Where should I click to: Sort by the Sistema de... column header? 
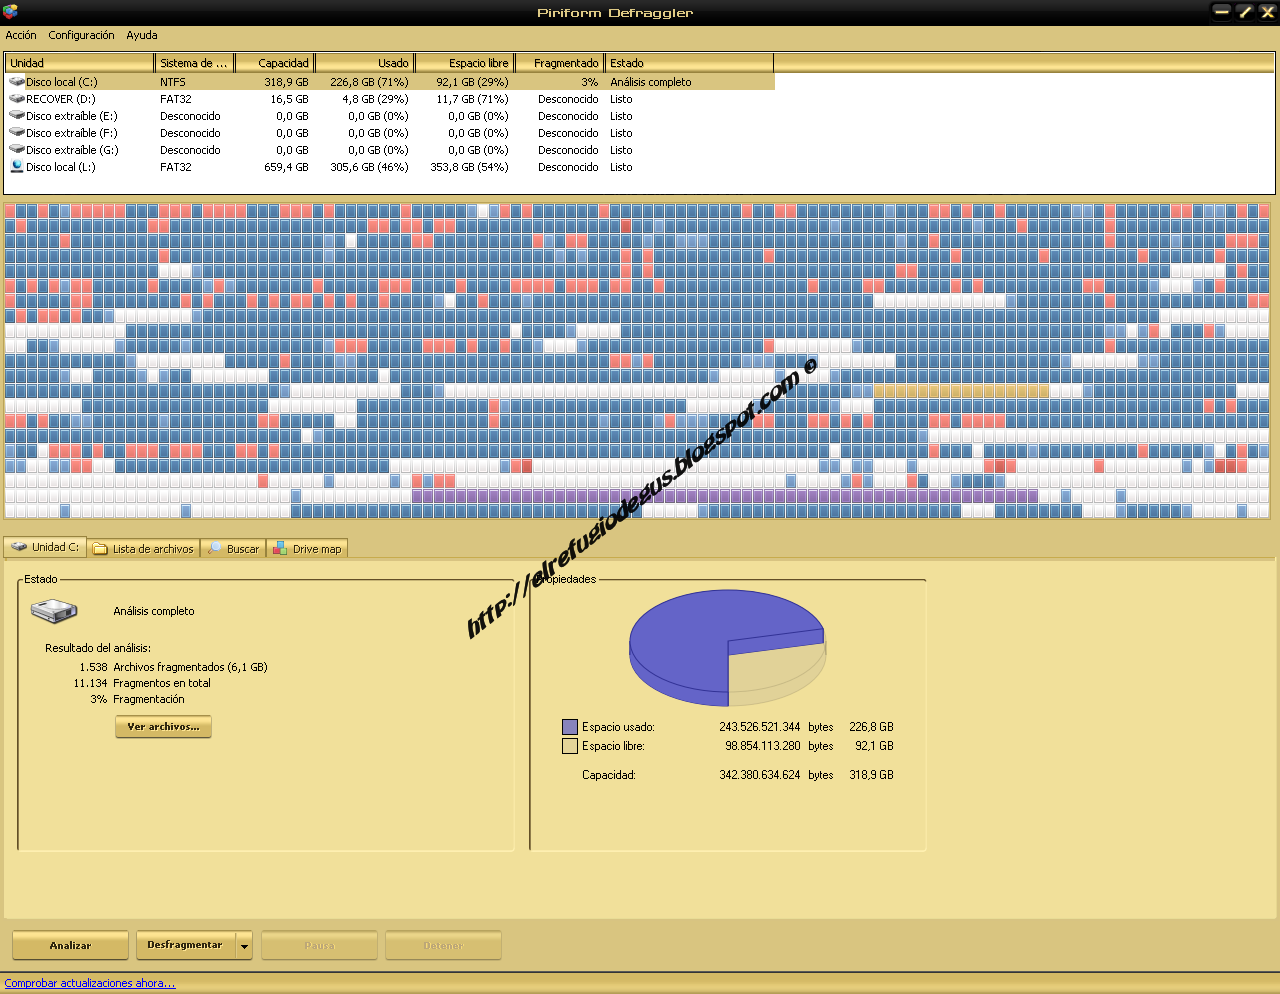195,63
